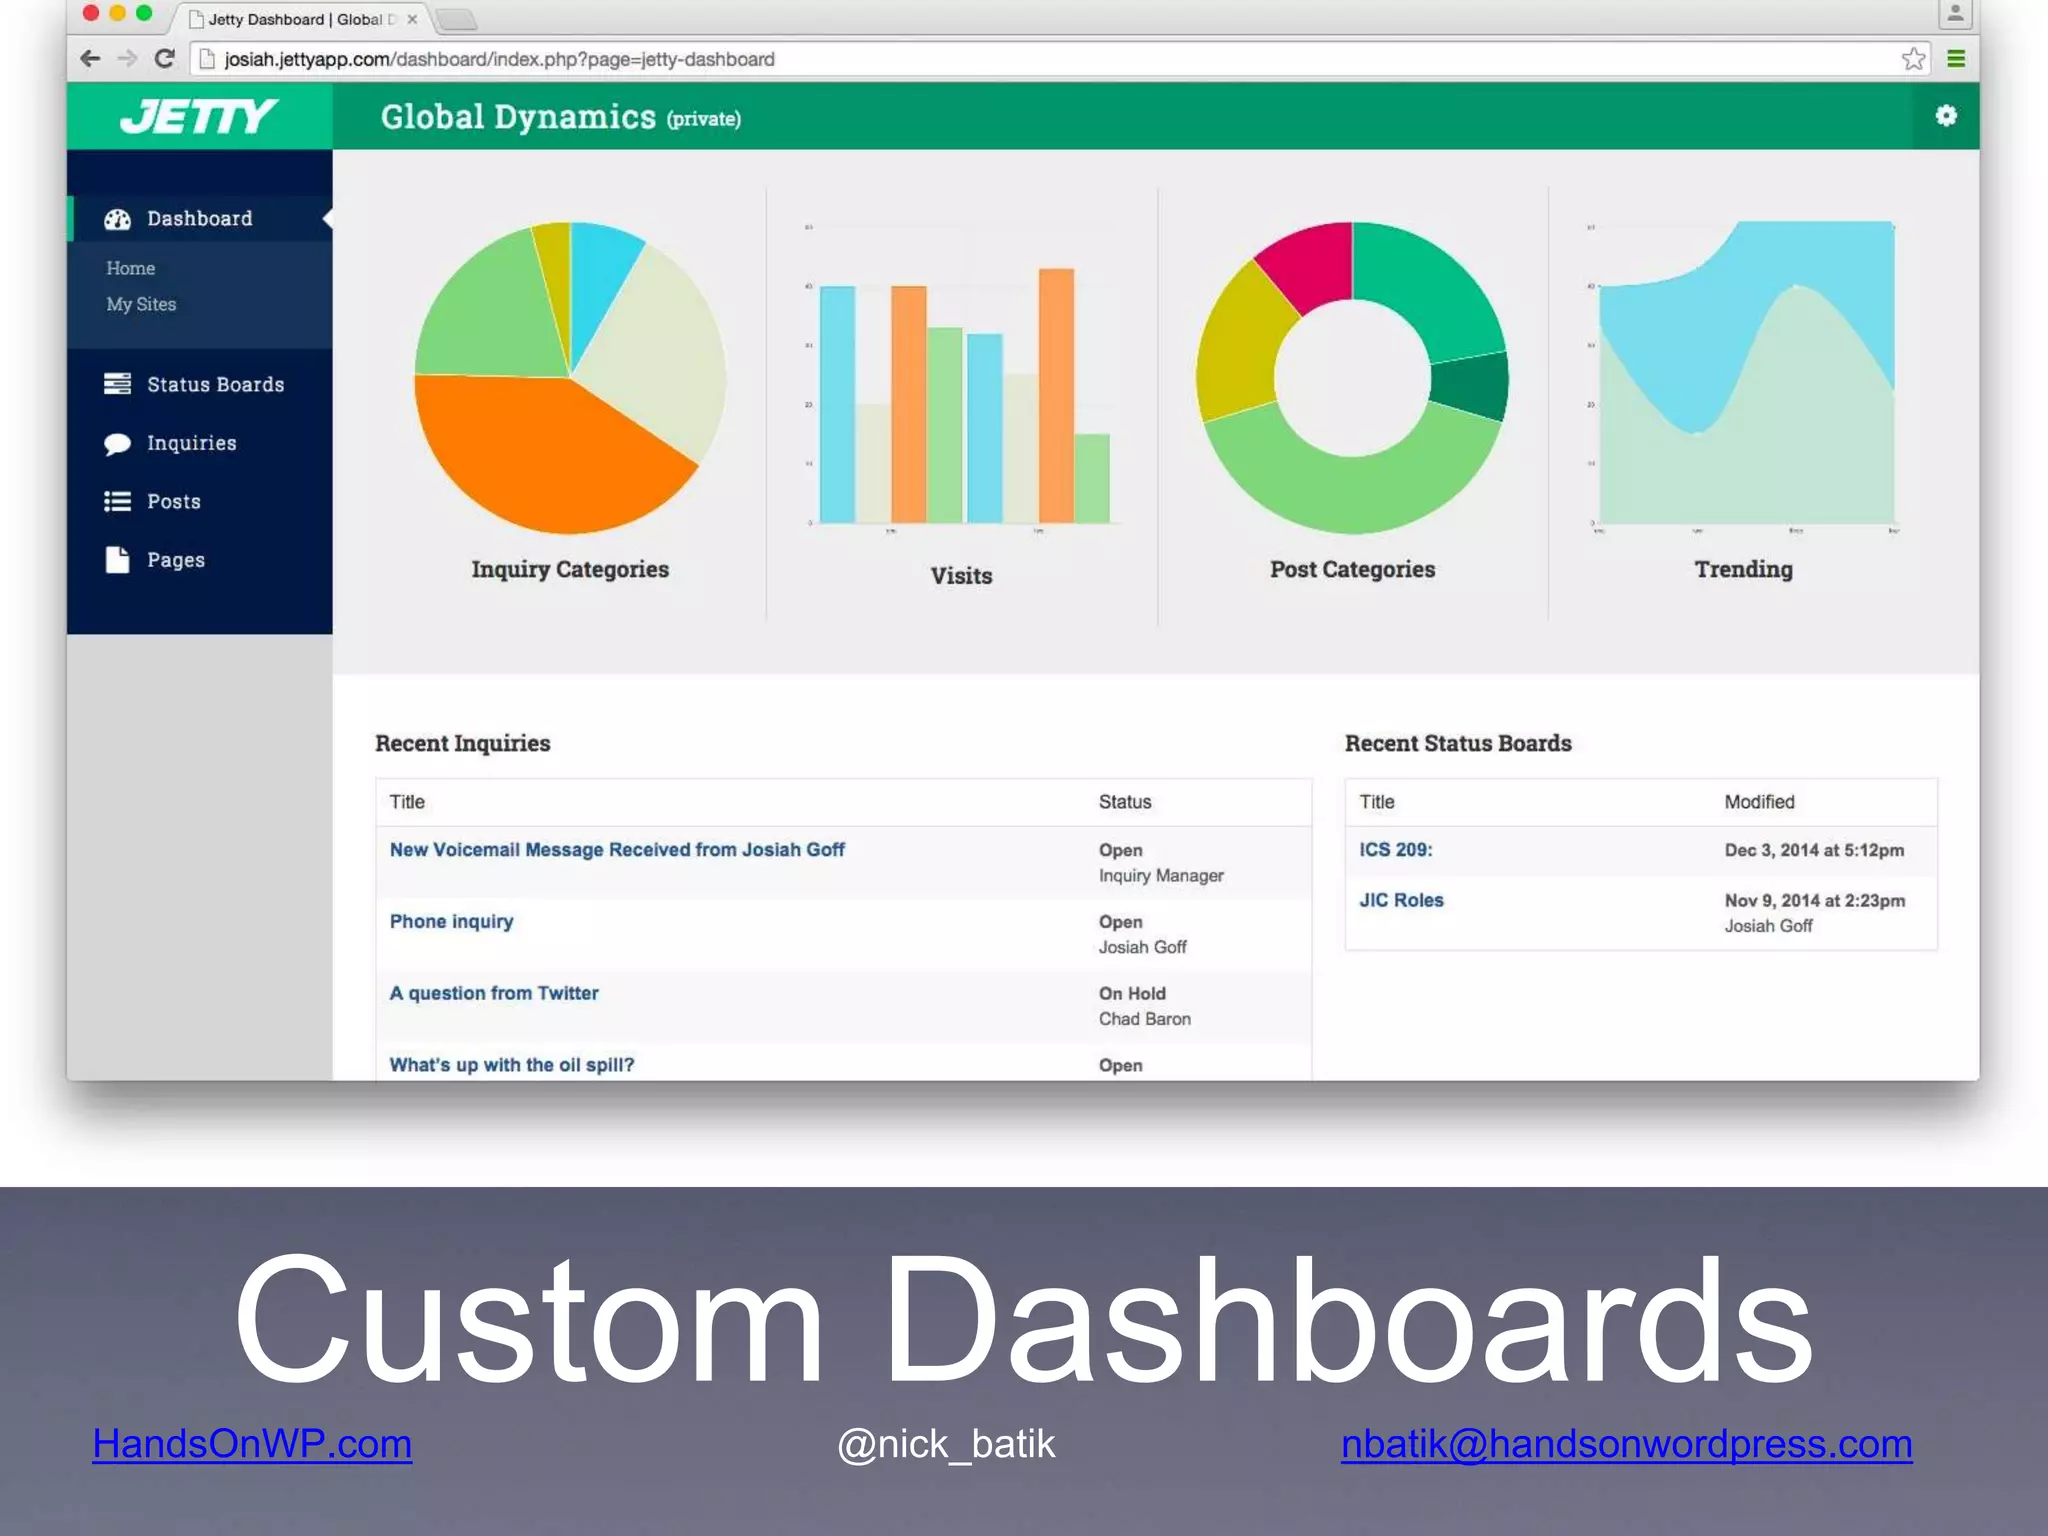Open A question from Twitter inquiry

click(x=494, y=993)
